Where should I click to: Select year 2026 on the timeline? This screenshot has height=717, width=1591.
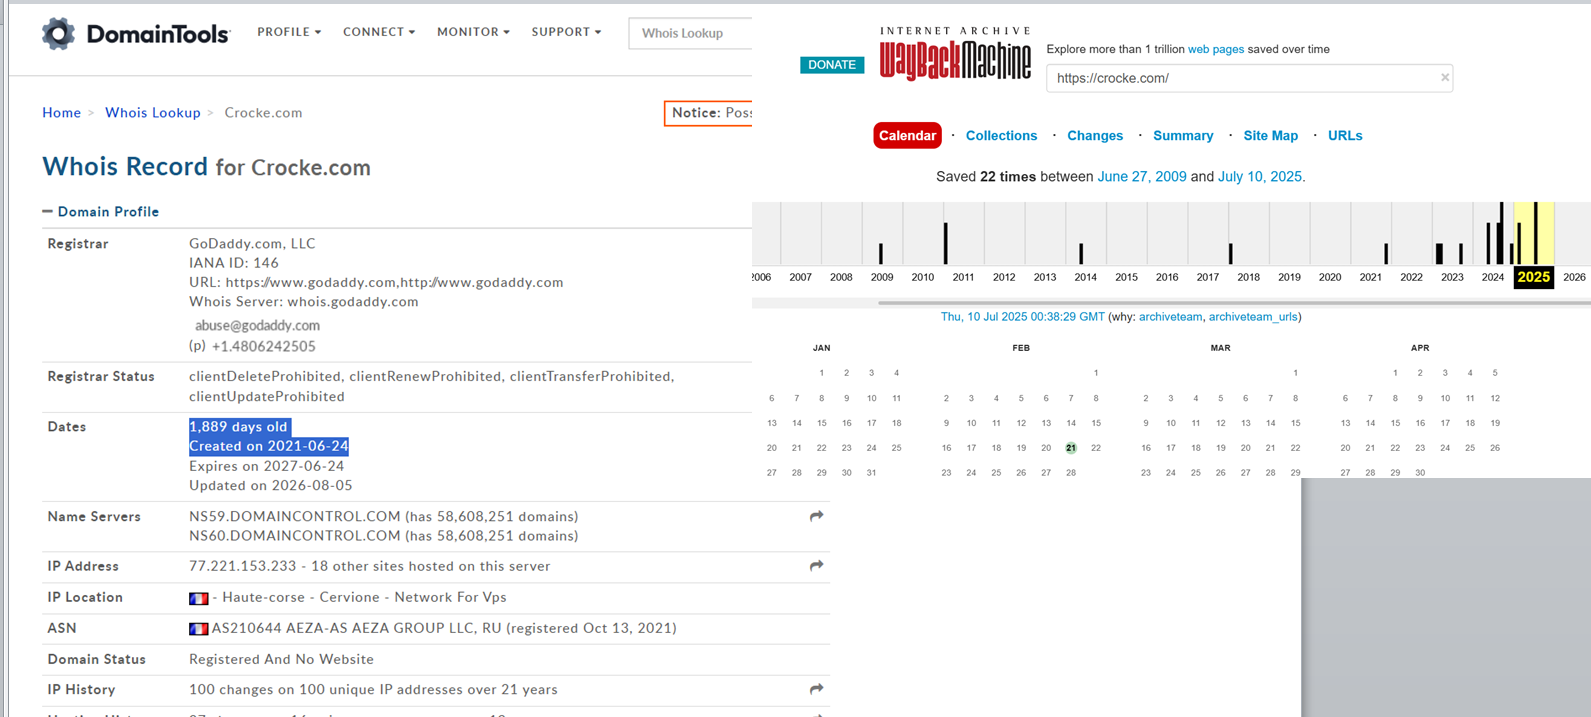[1574, 277]
